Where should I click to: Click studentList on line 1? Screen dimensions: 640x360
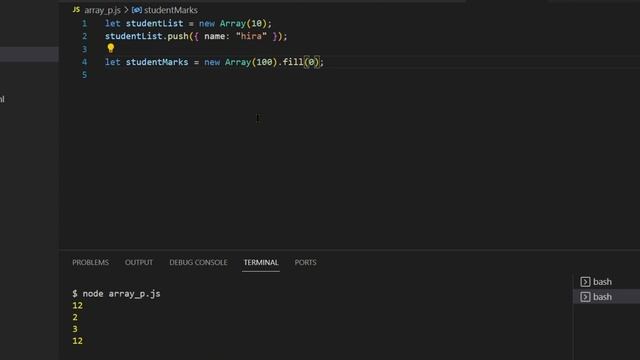coord(154,23)
